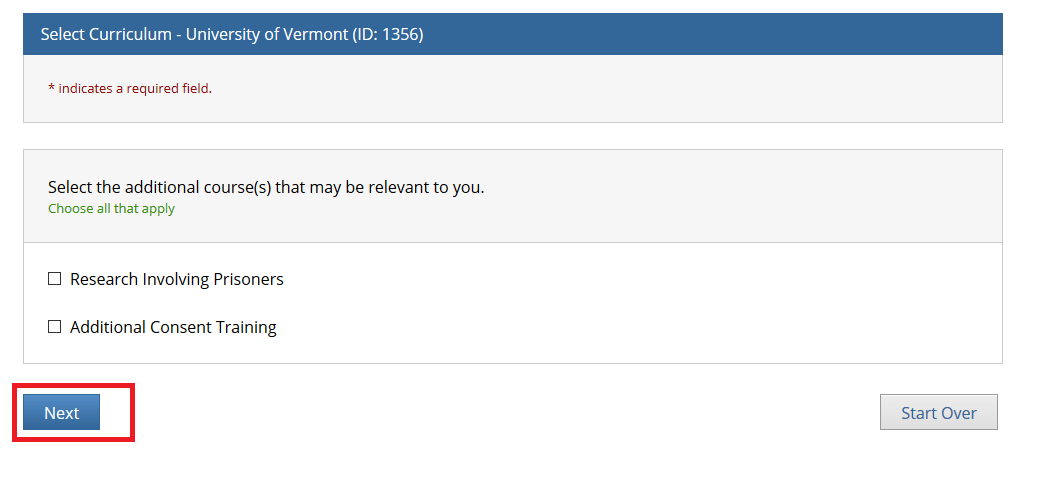Enable the Additional Consent Training checkbox

coord(54,327)
